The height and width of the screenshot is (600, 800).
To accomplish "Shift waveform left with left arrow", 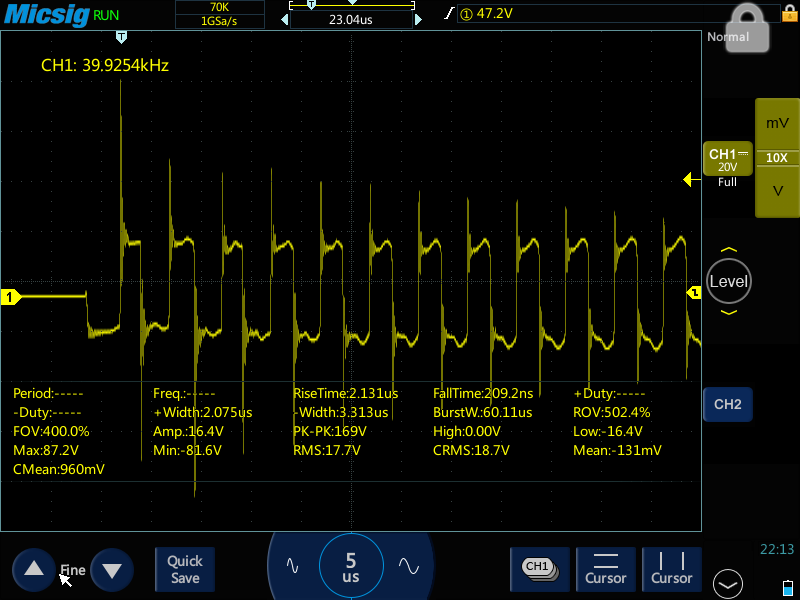I will point(285,19).
